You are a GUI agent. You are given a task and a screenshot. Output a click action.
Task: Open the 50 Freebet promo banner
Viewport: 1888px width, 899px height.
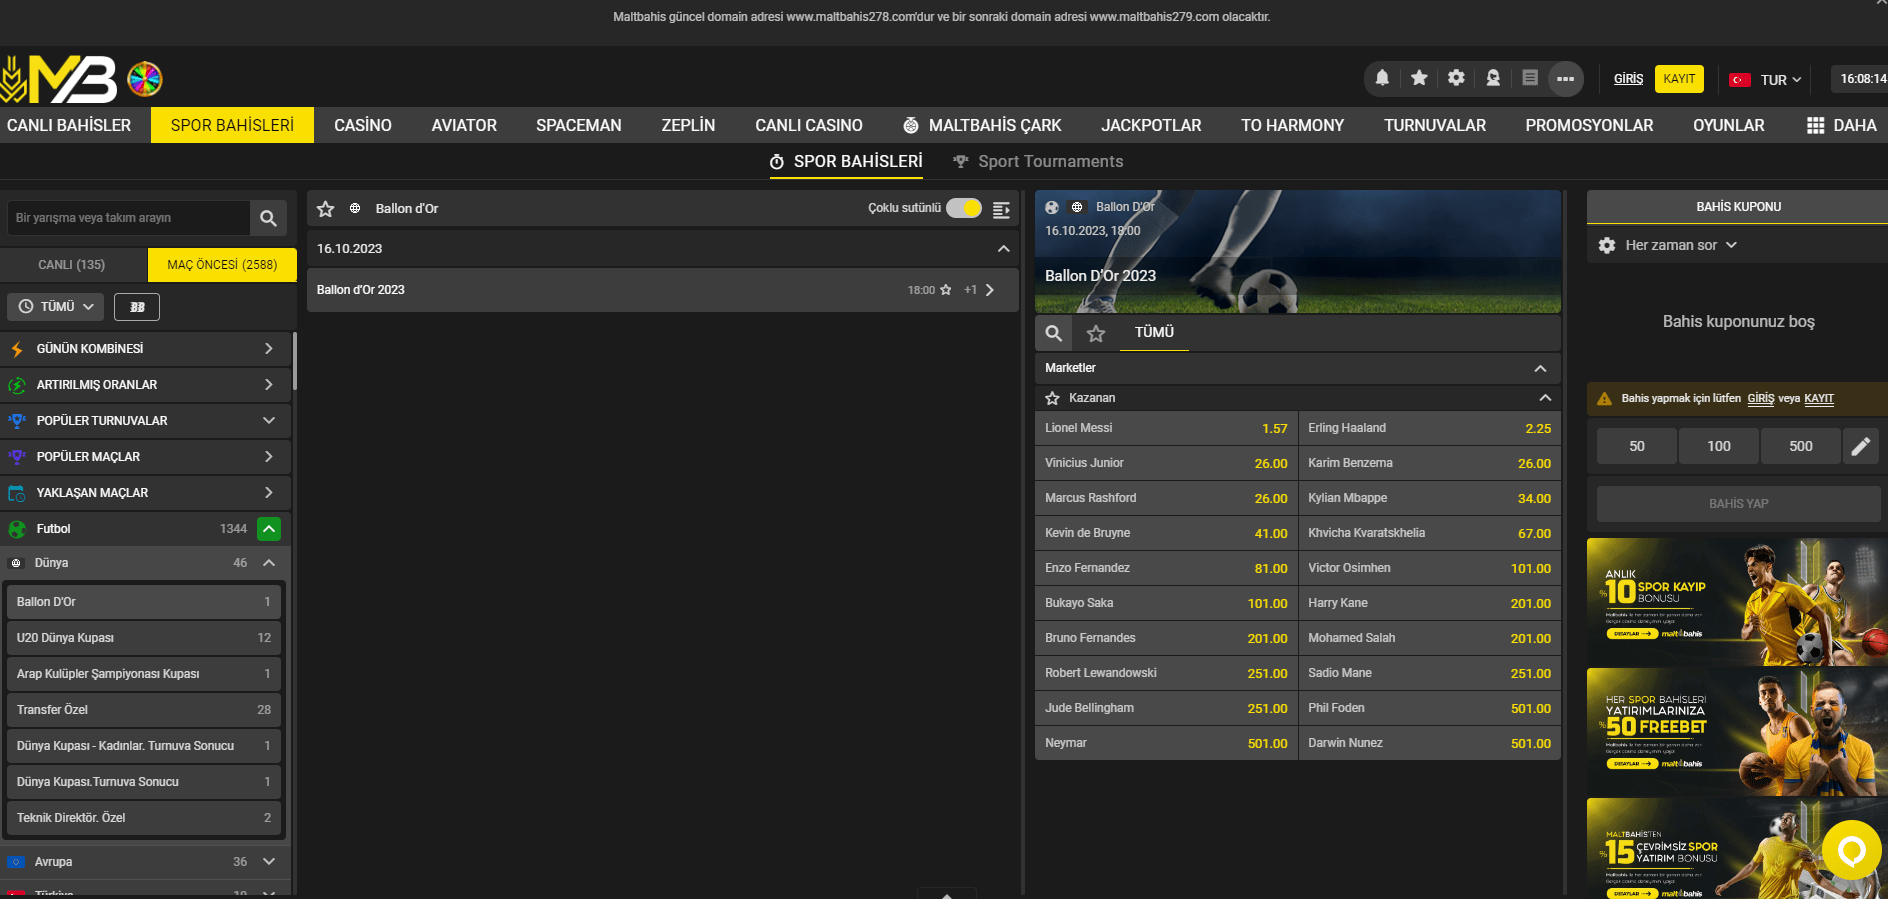click(x=1737, y=732)
